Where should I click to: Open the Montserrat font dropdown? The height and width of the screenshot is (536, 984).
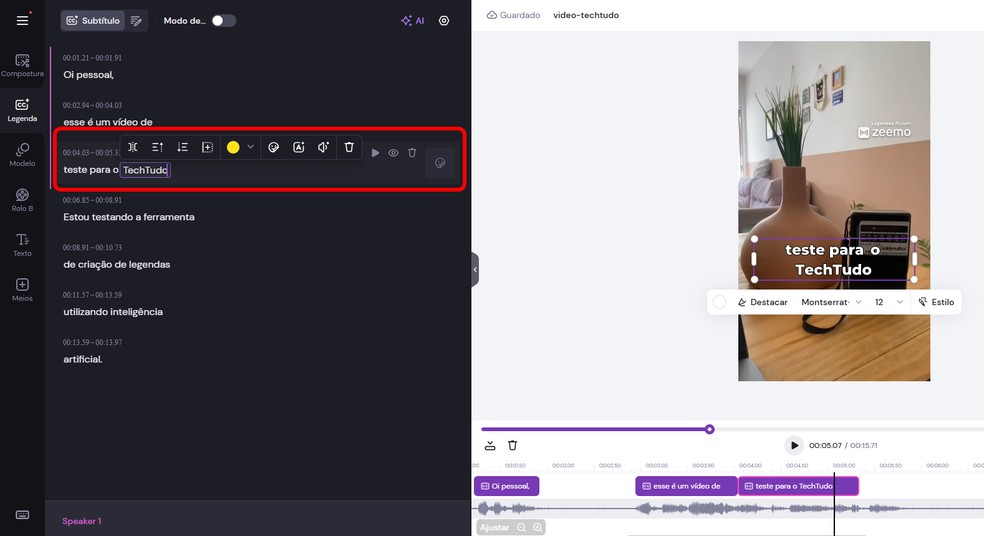click(832, 302)
